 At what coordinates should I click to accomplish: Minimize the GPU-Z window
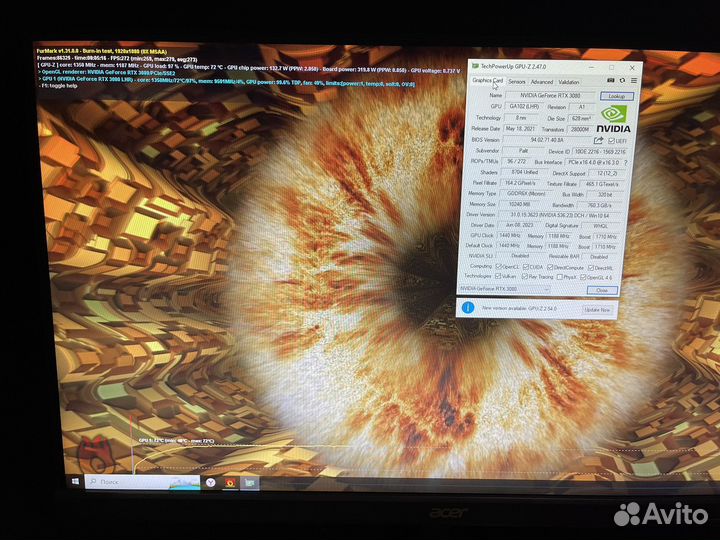click(x=591, y=67)
